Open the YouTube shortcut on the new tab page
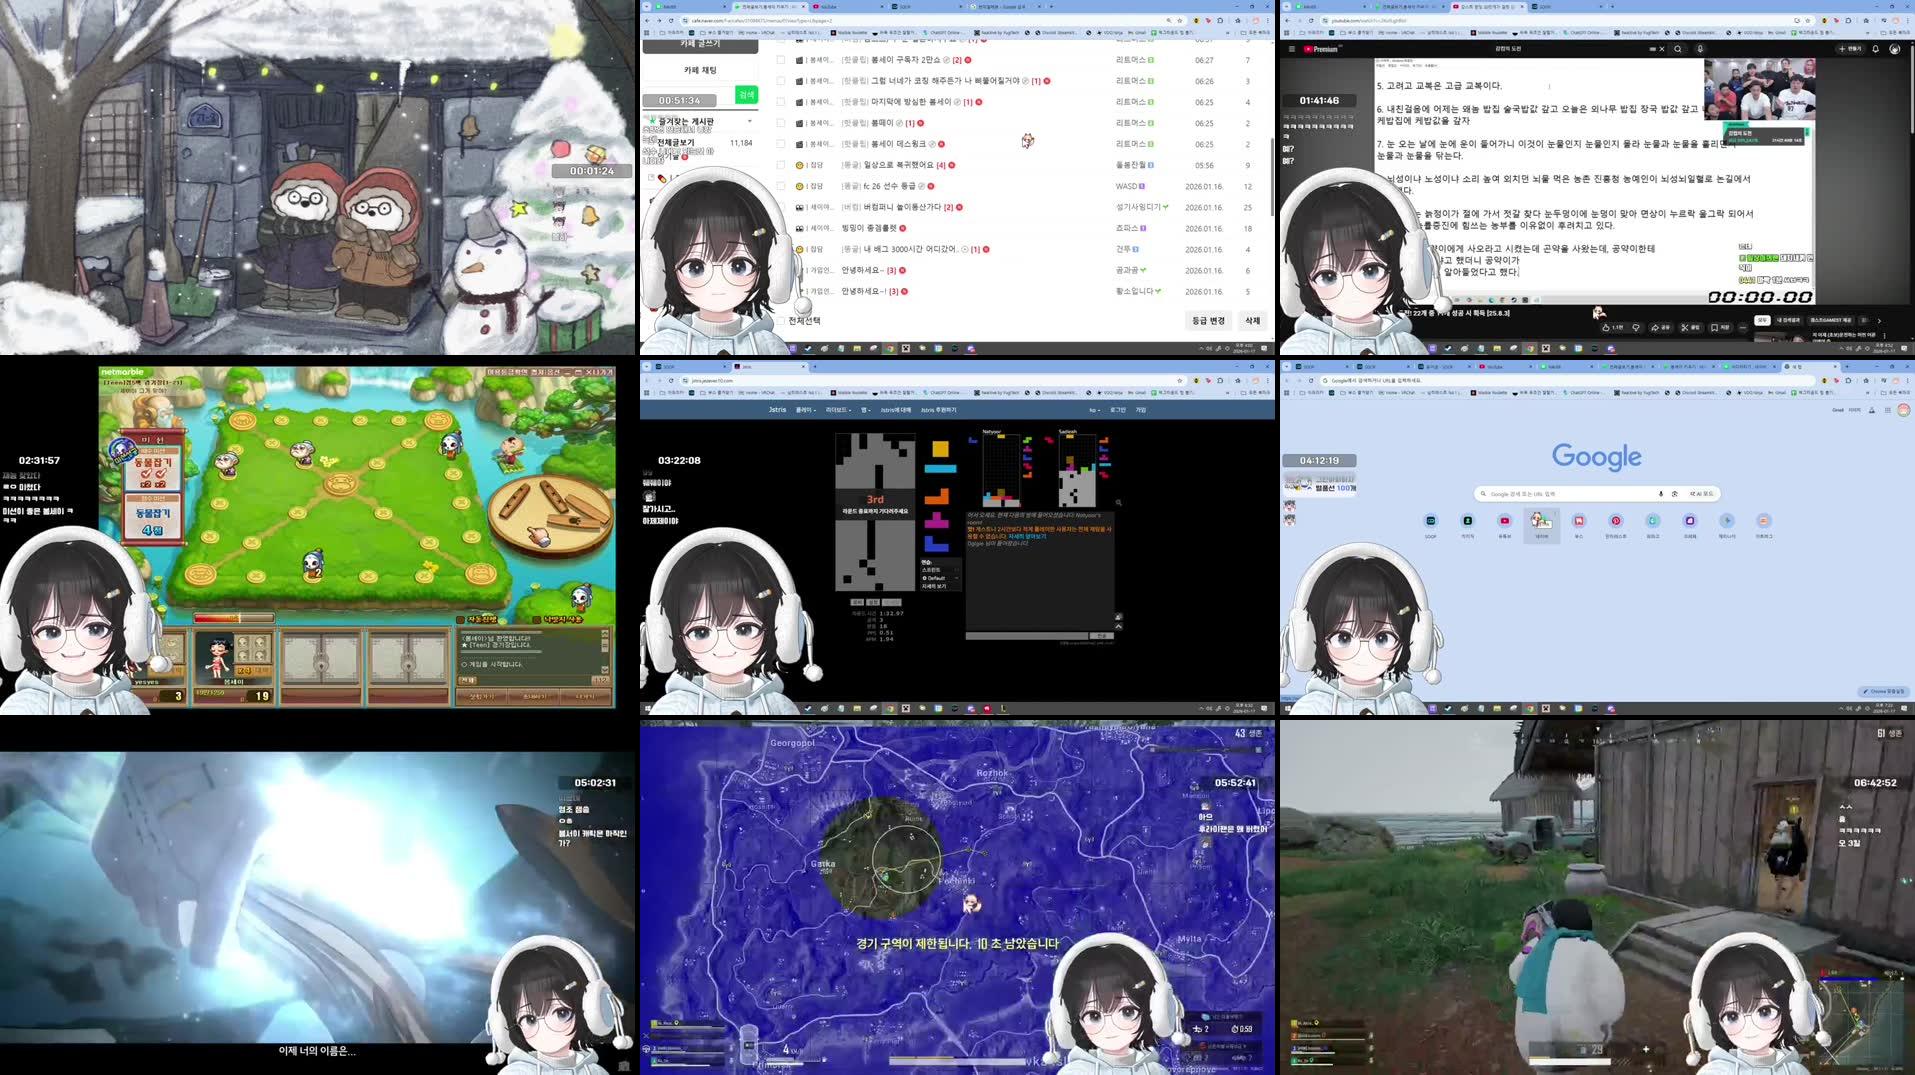Image resolution: width=1915 pixels, height=1075 pixels. [1504, 519]
